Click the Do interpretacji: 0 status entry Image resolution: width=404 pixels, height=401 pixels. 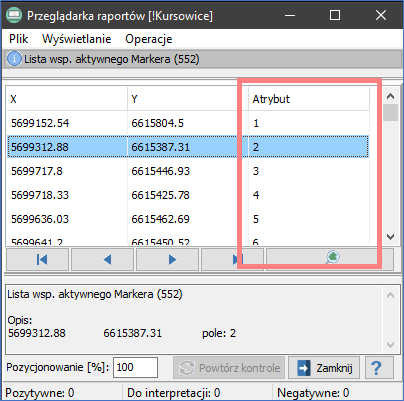click(x=174, y=393)
